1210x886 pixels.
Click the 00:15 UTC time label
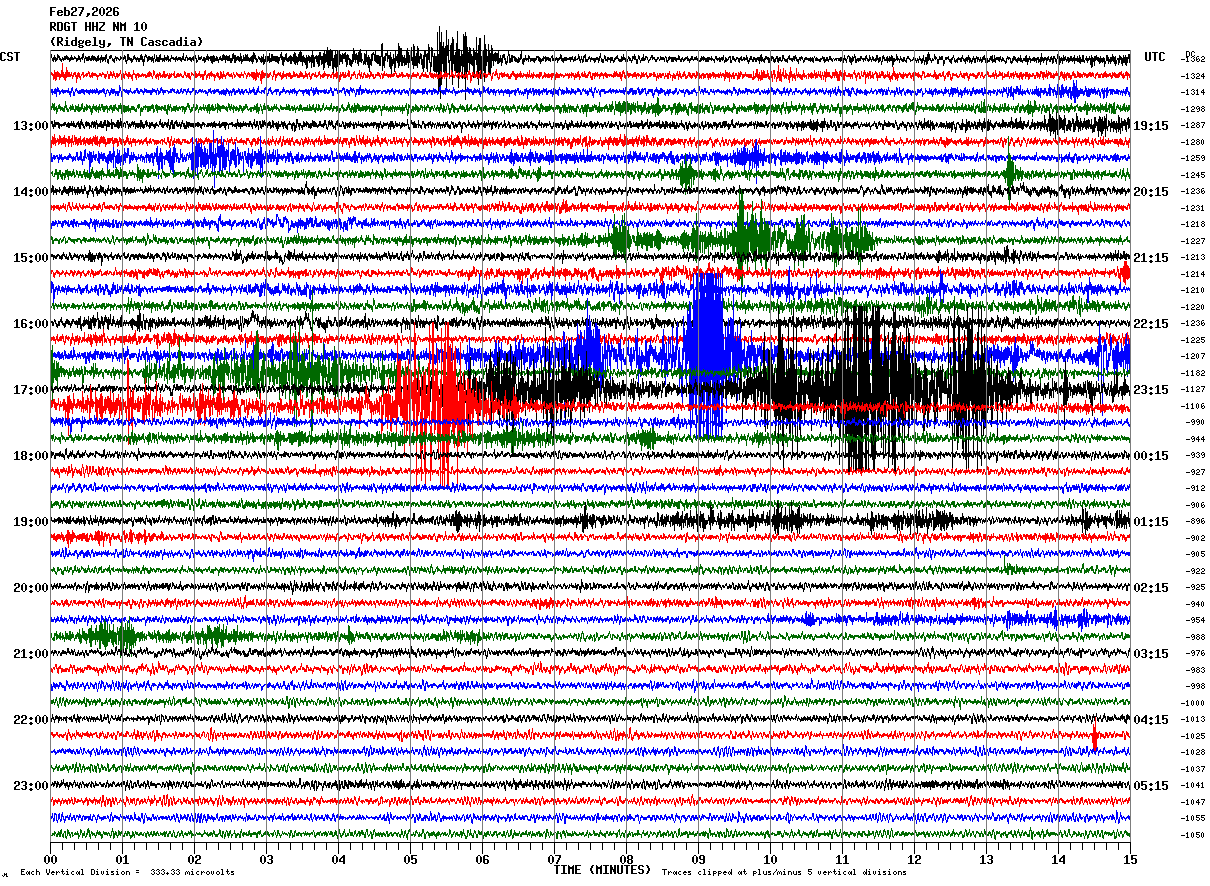point(1151,456)
